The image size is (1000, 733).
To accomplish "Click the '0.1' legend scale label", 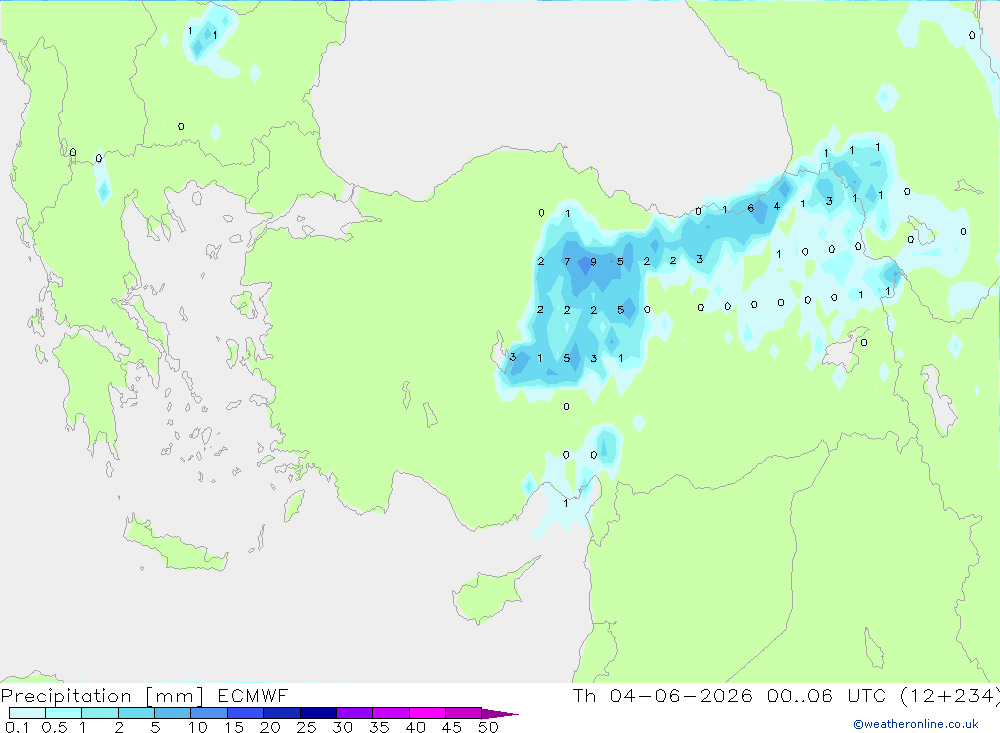I will pyautogui.click(x=17, y=727).
